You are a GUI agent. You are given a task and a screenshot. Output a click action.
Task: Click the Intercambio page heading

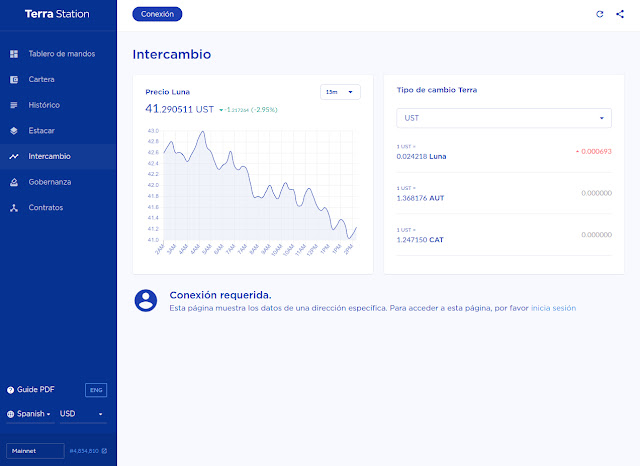pyautogui.click(x=172, y=54)
